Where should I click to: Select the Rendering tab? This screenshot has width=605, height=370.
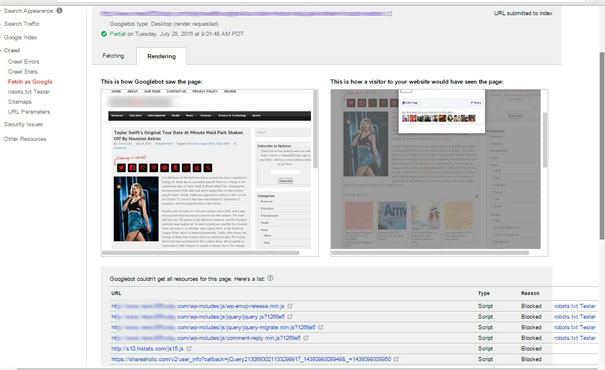[162, 56]
